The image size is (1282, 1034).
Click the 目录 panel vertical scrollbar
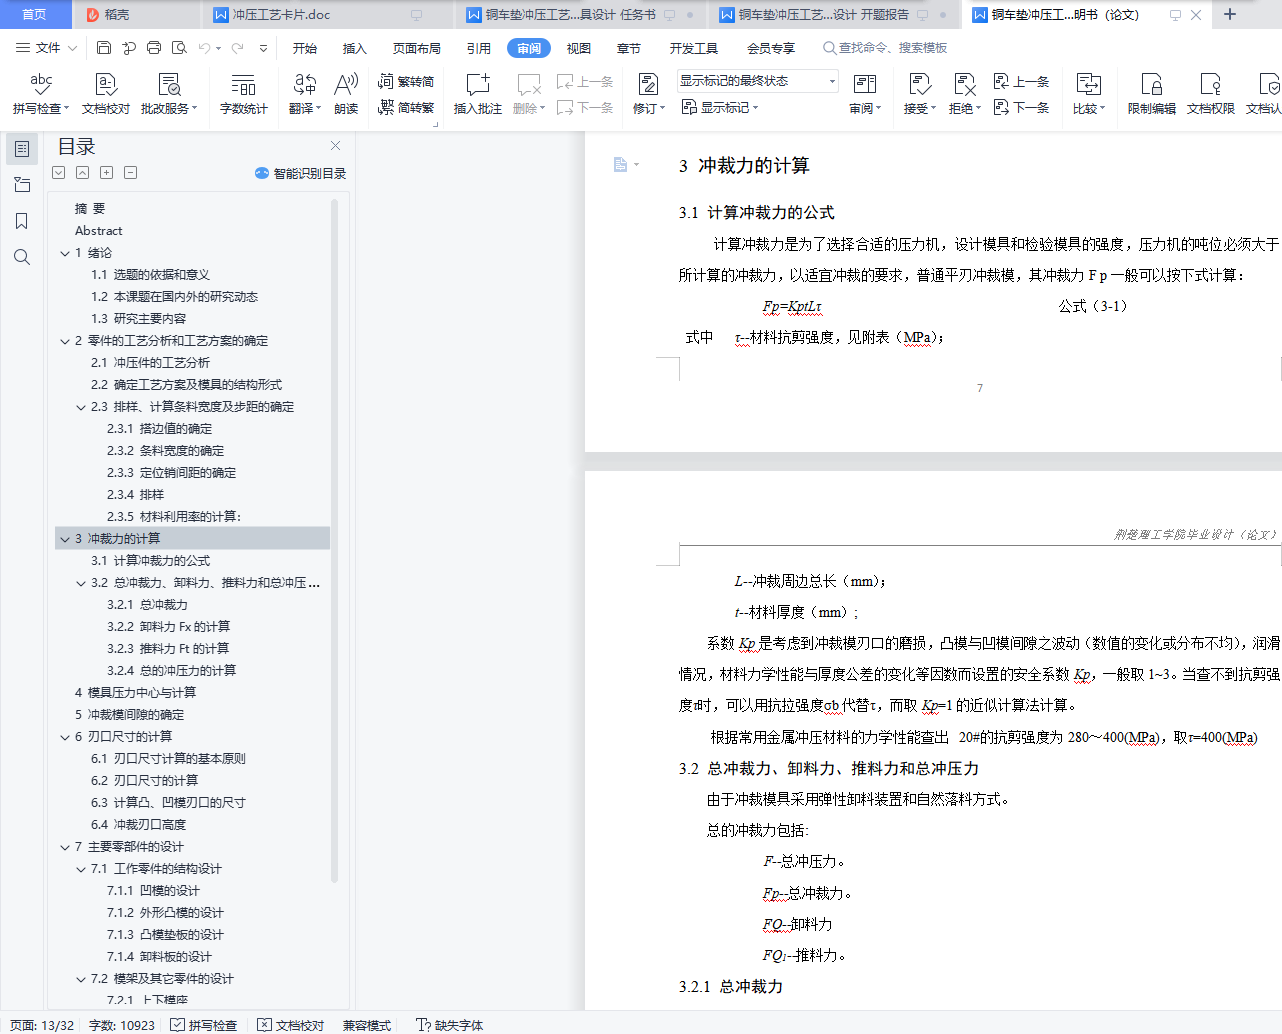tap(334, 540)
